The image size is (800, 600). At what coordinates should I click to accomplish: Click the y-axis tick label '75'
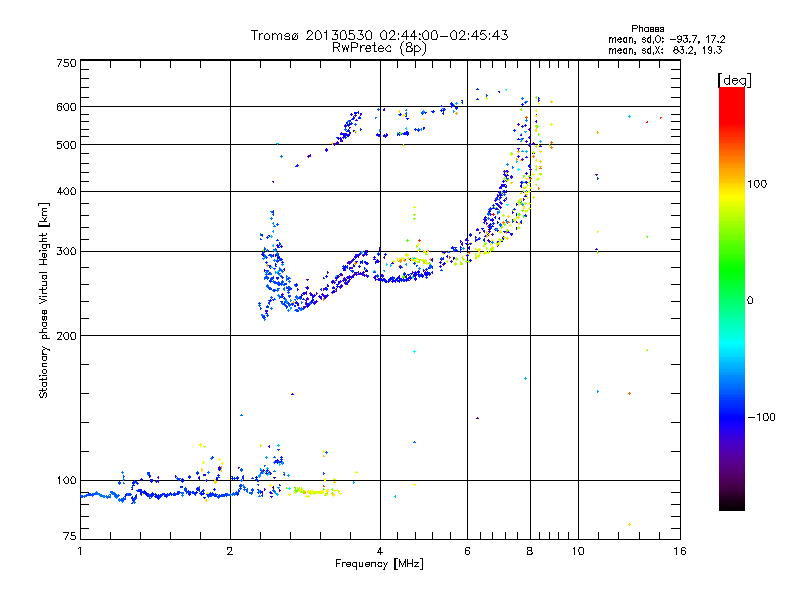tap(69, 536)
